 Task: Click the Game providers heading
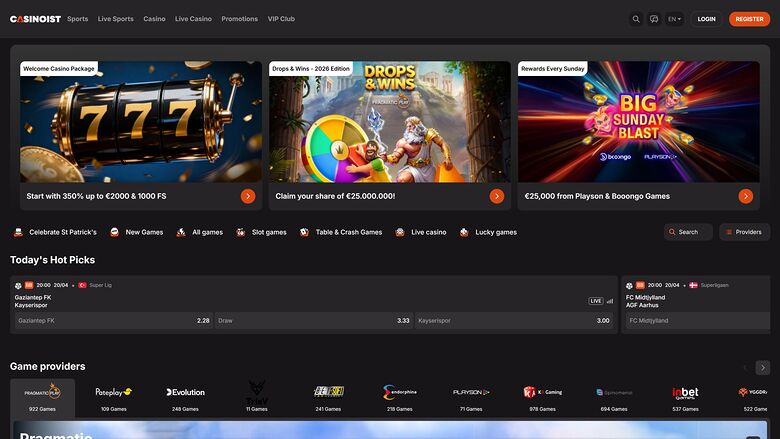[x=48, y=366]
